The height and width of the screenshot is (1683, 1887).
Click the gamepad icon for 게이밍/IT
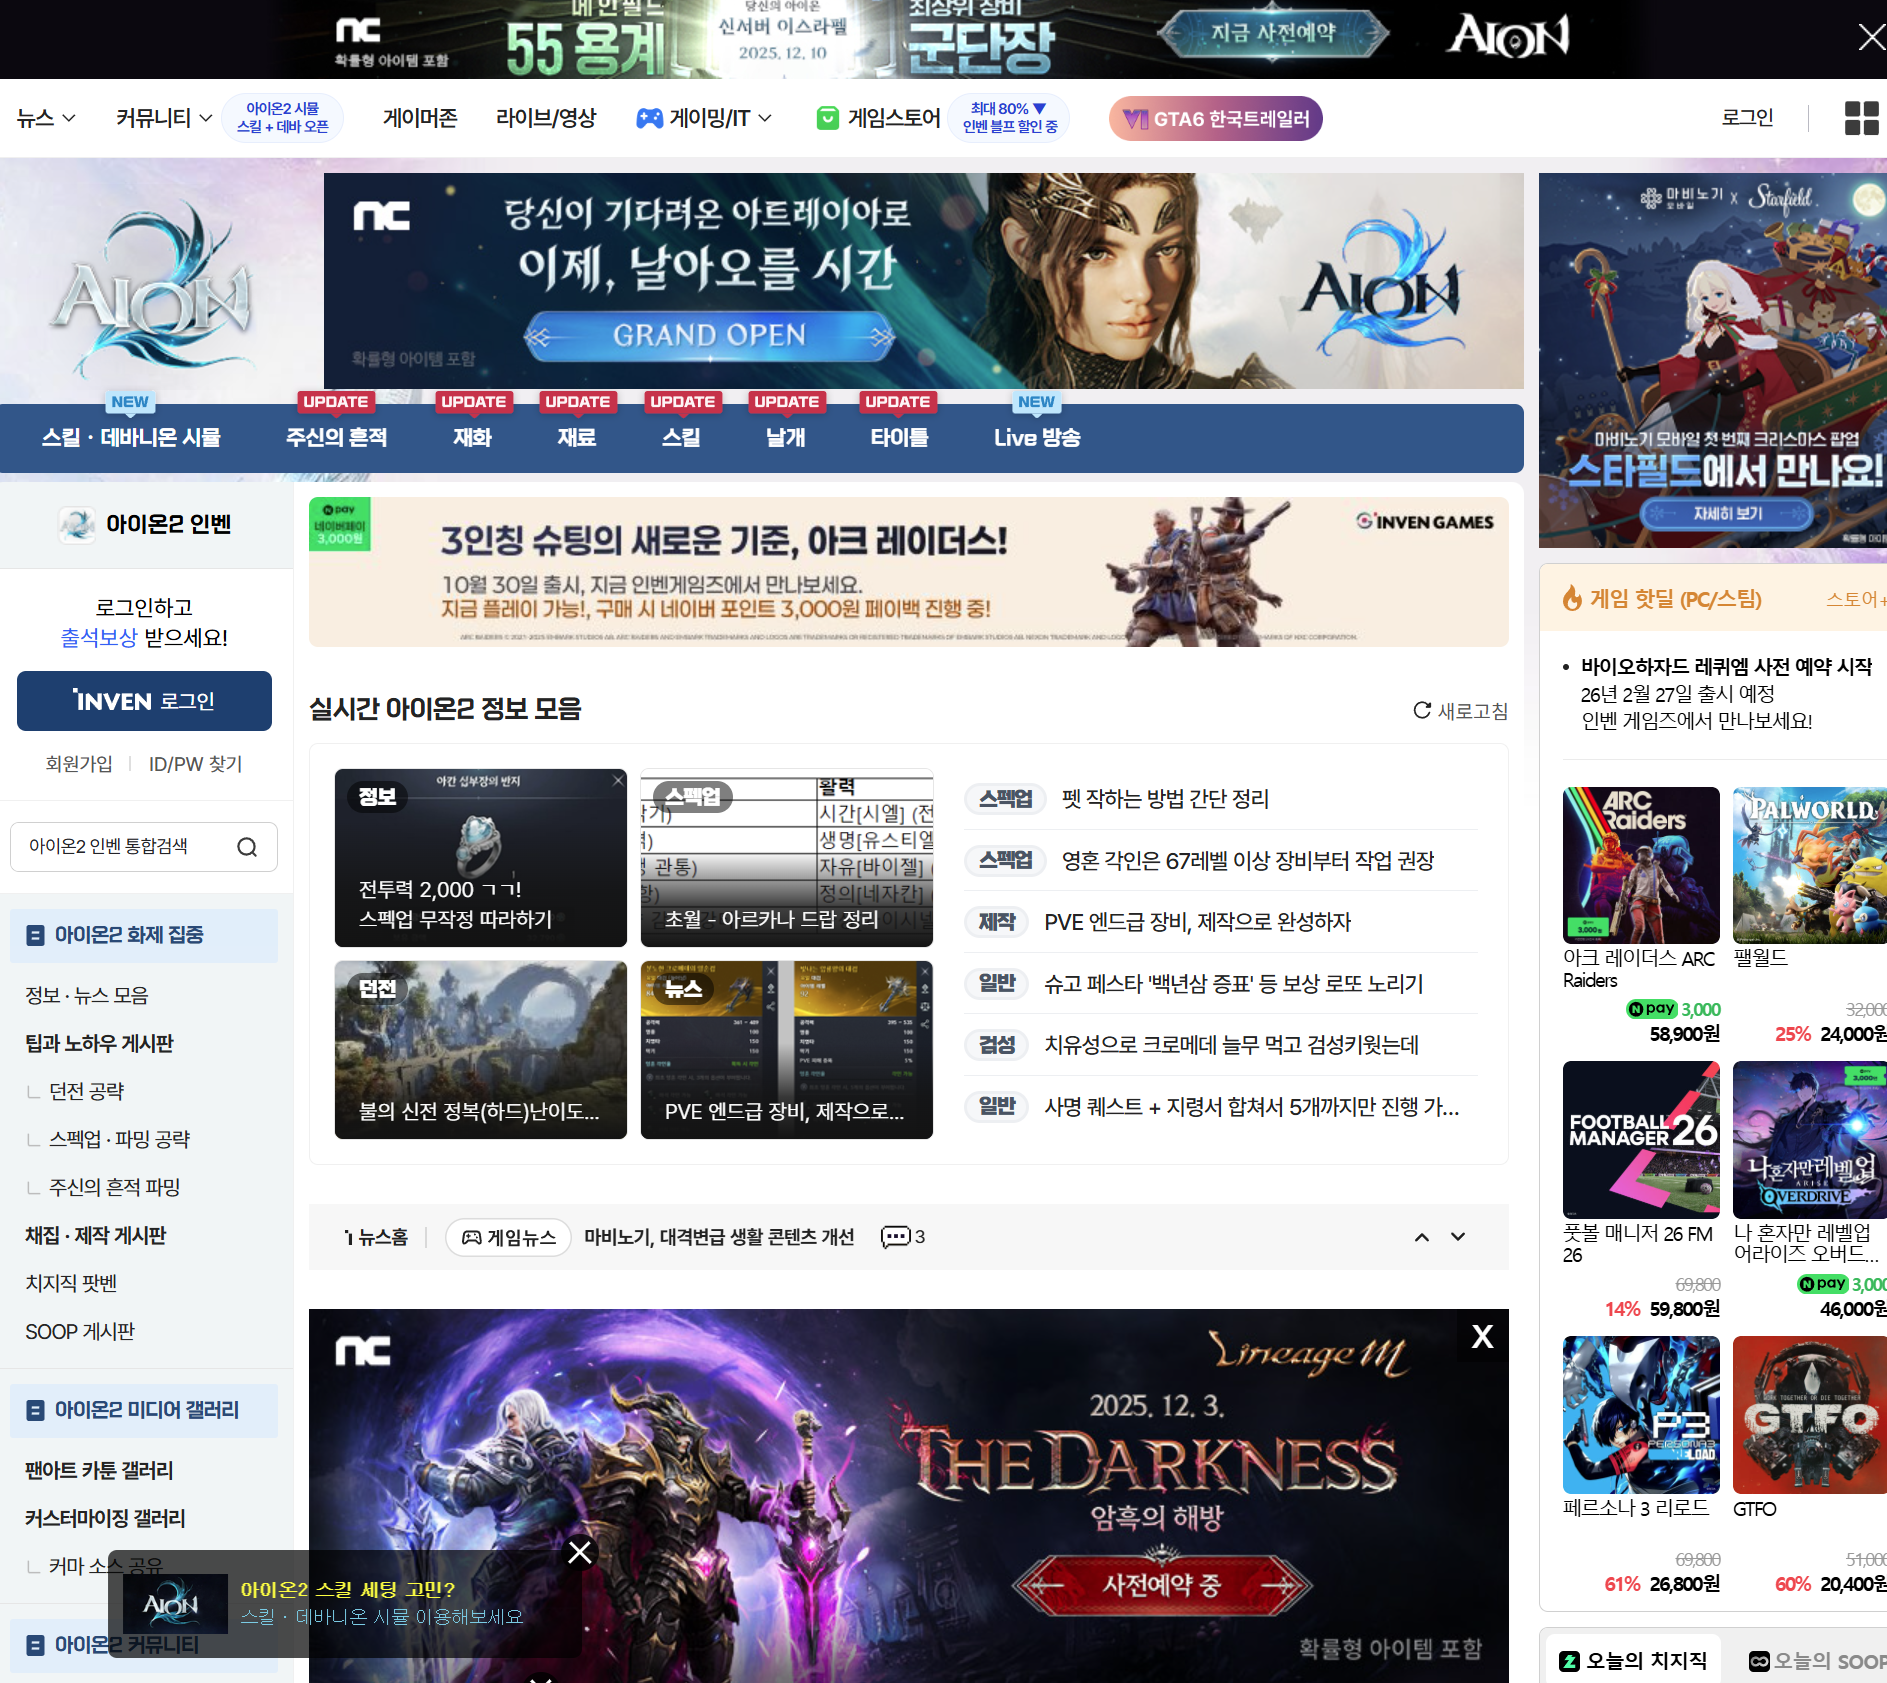click(650, 118)
